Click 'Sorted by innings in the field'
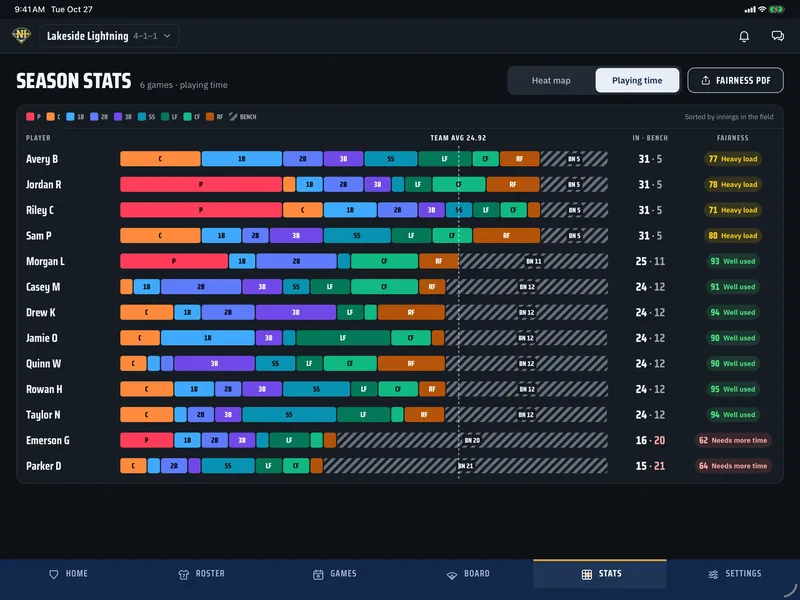Image resolution: width=800 pixels, height=600 pixels. coord(729,117)
